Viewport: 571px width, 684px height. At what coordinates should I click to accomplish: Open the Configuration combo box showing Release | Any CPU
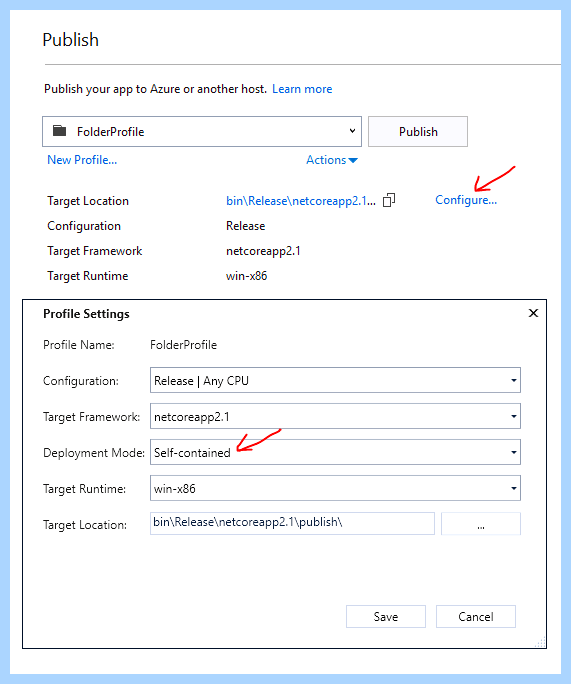point(335,380)
